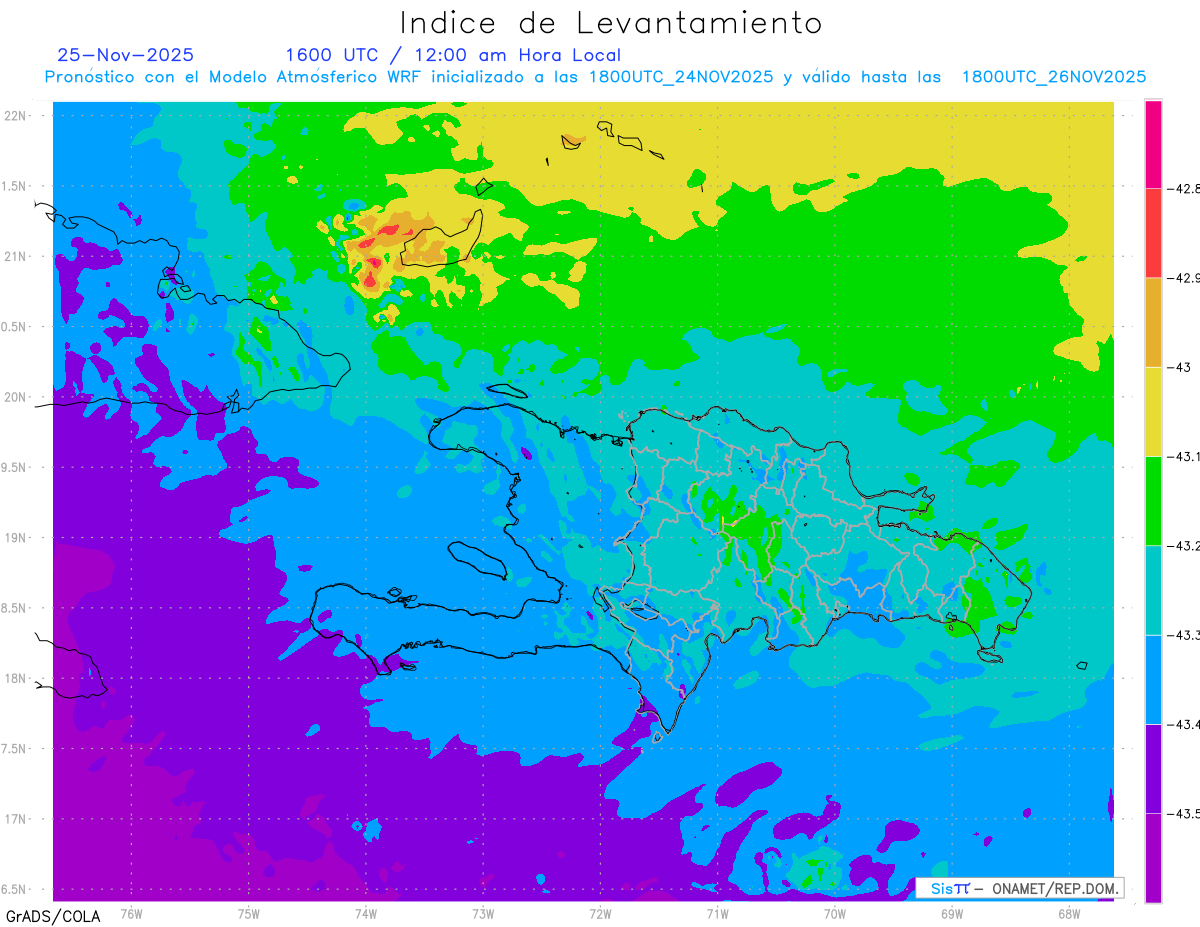
Task: Click the "Indice de Levantamiento" title
Action: pyautogui.click(x=611, y=22)
